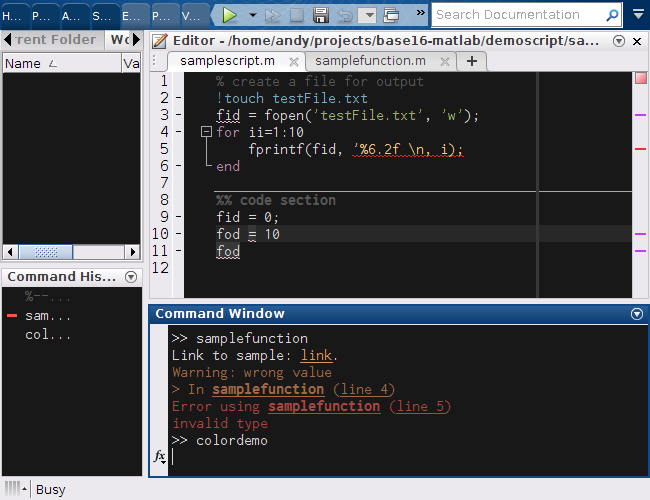650x500 pixels.
Task: Toggle breakpoint dash on line 6
Action: (179, 166)
